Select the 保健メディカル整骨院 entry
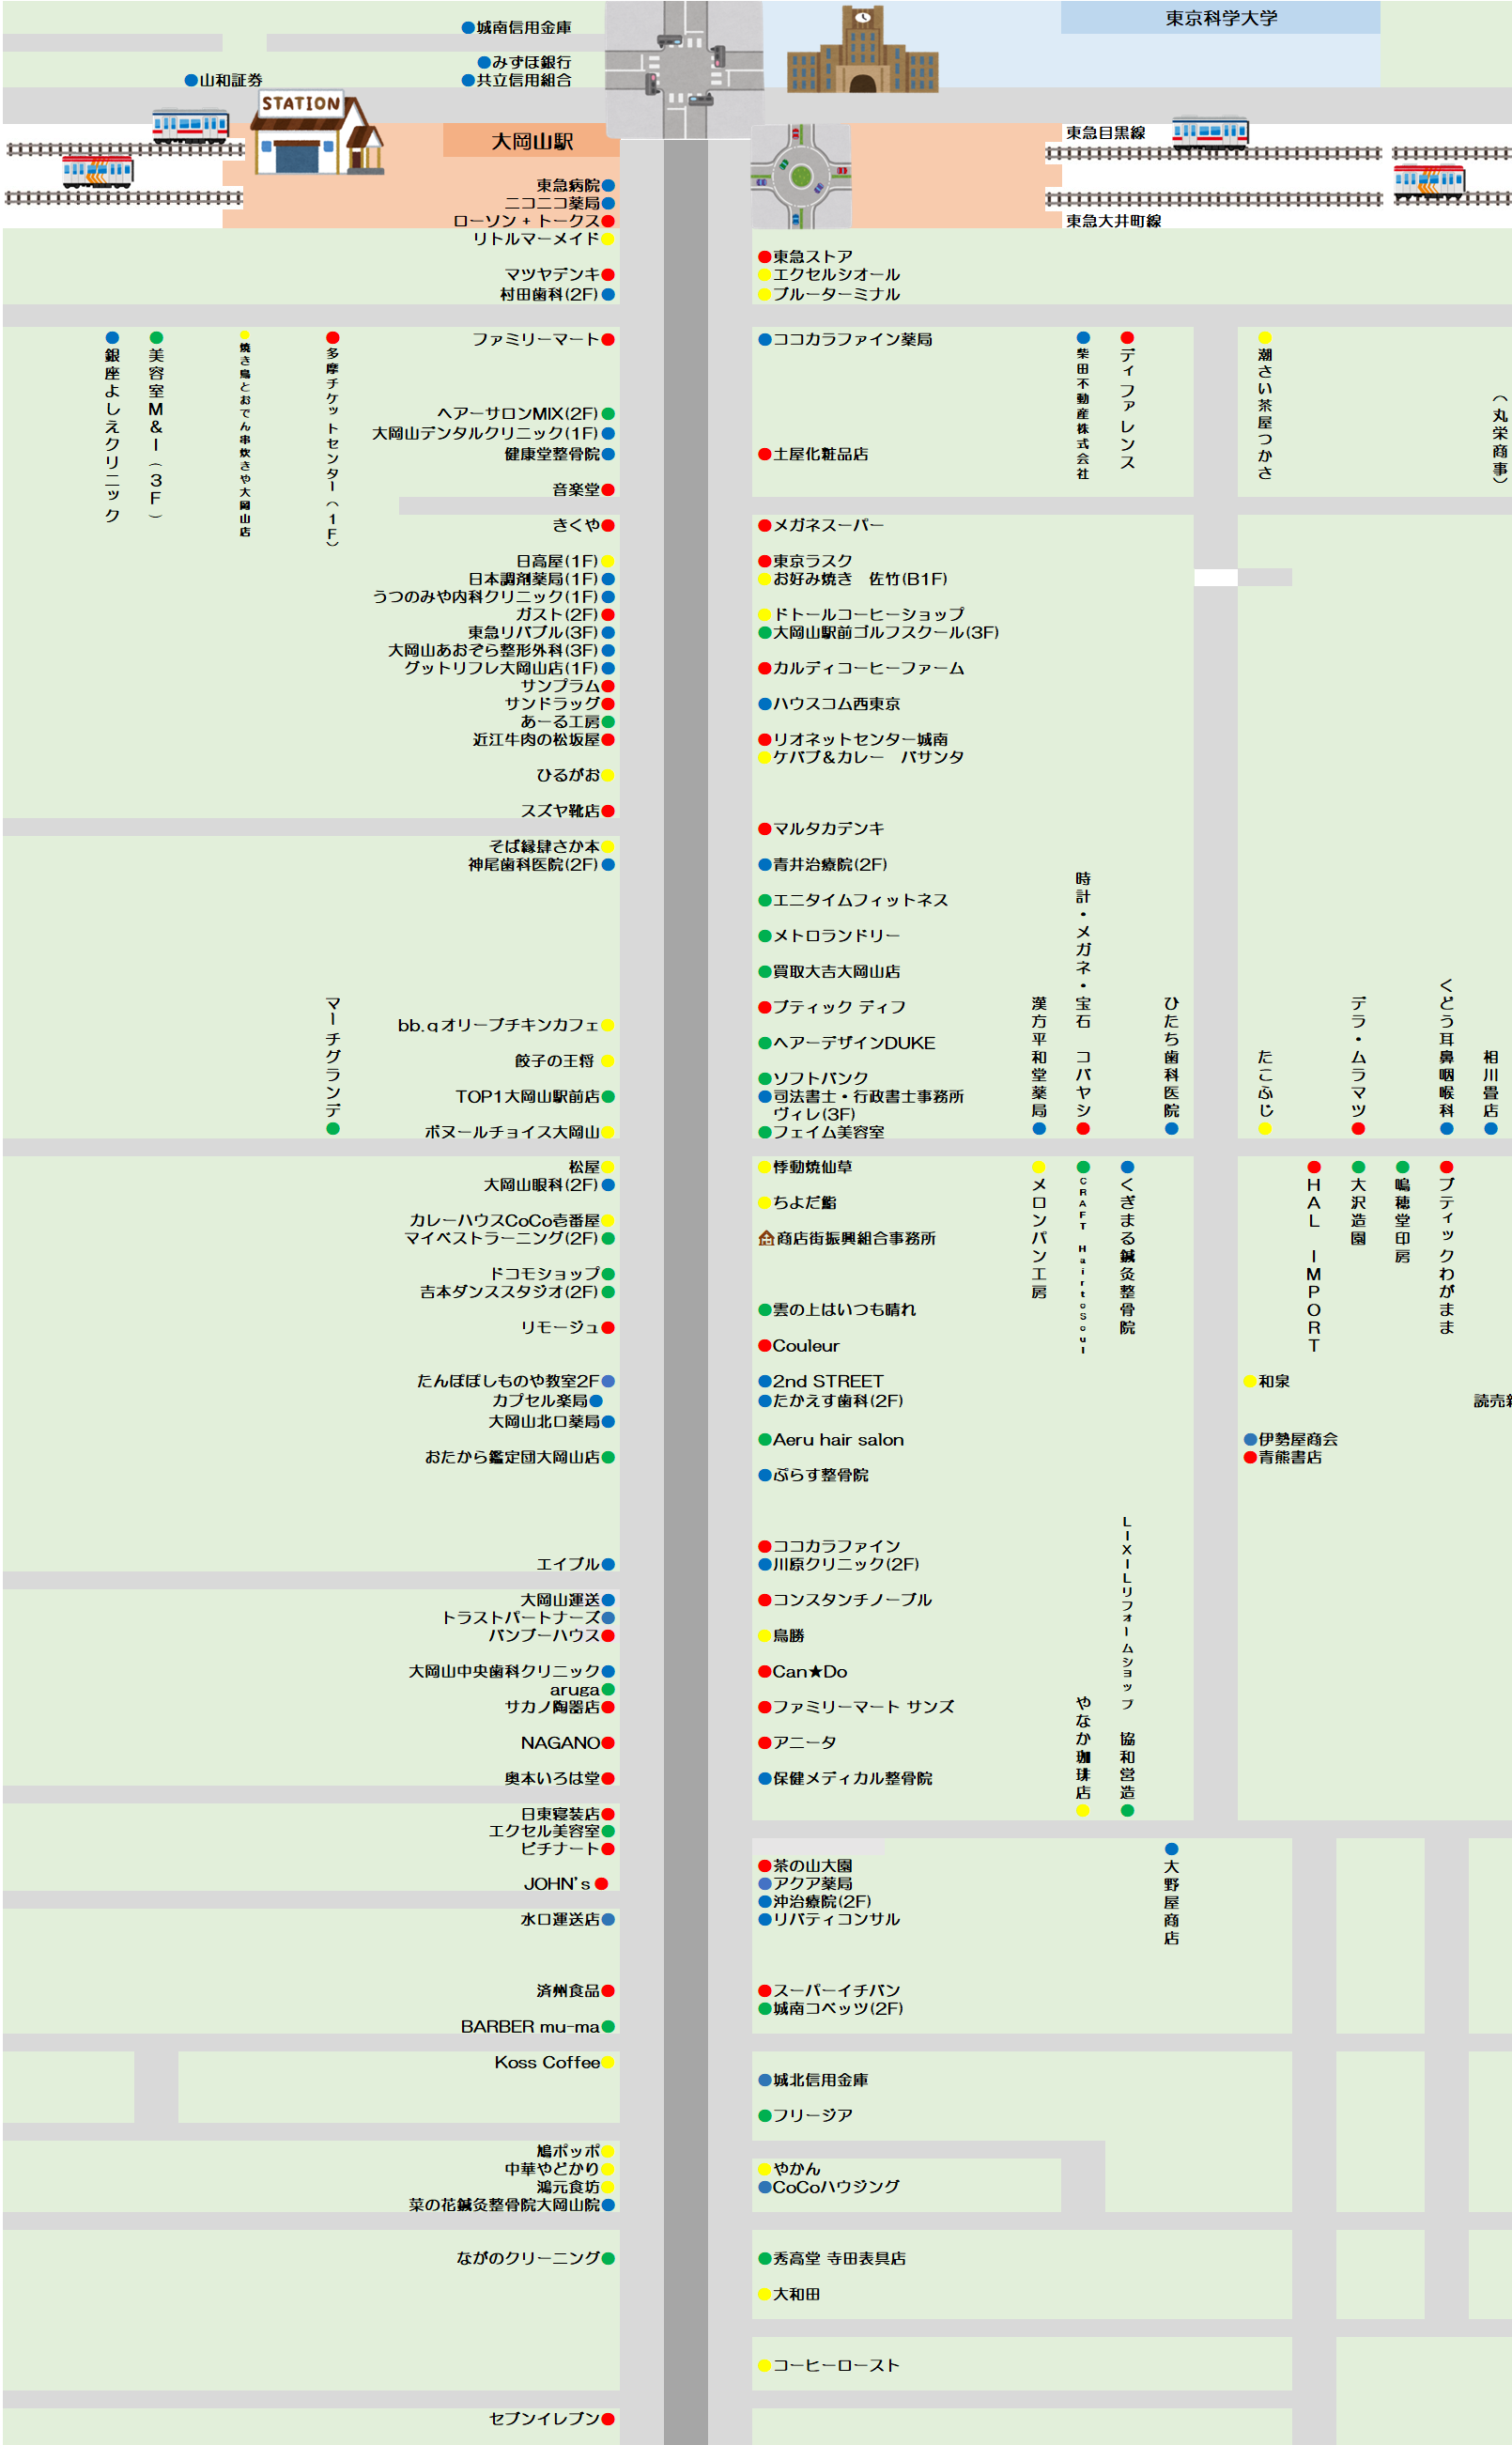1512x2445 pixels. click(x=845, y=1778)
